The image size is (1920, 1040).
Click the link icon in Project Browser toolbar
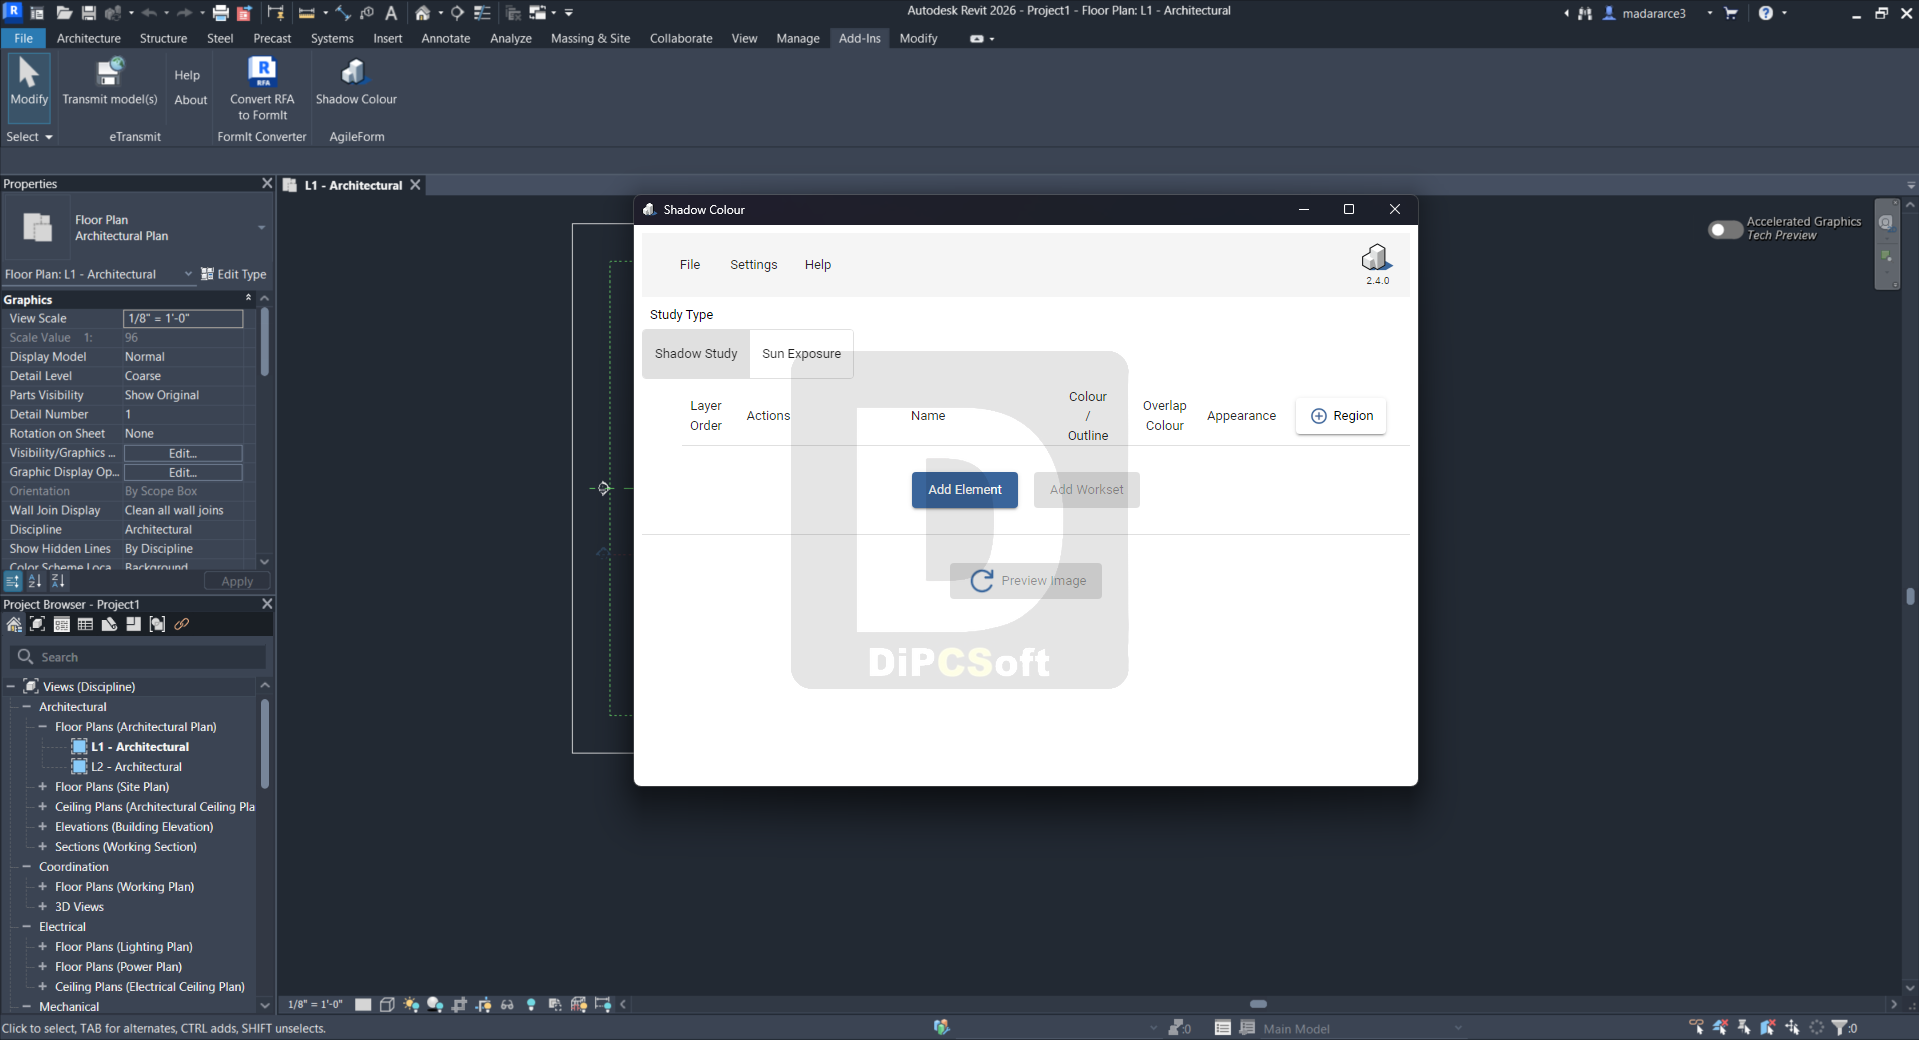(x=181, y=624)
